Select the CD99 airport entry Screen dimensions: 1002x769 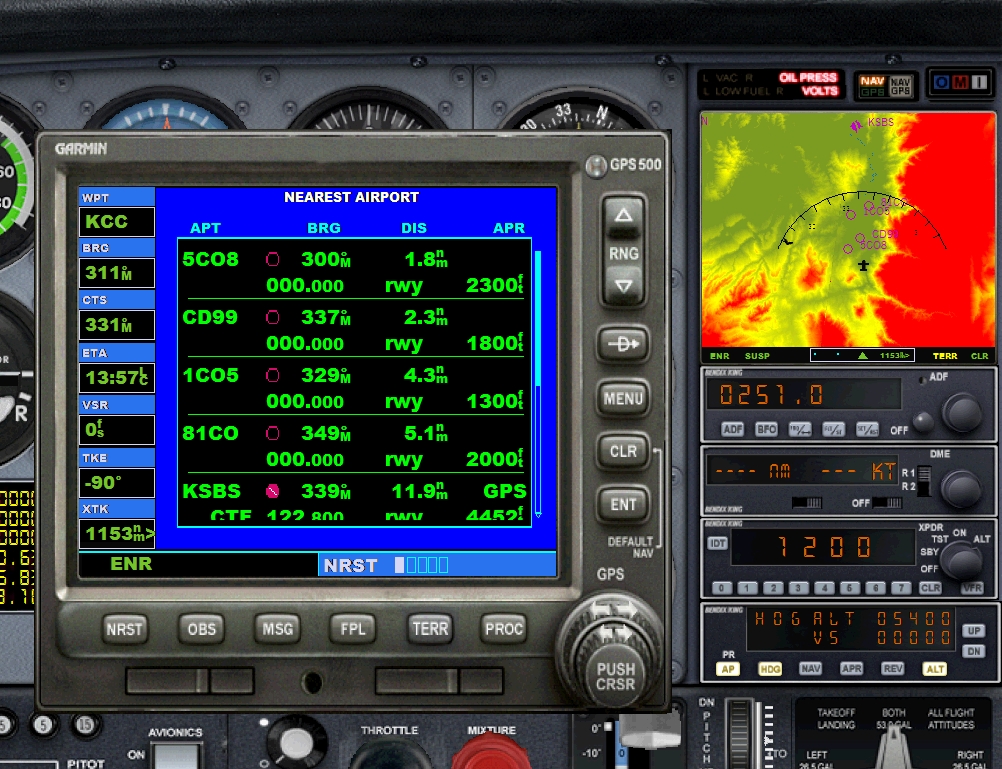click(354, 330)
